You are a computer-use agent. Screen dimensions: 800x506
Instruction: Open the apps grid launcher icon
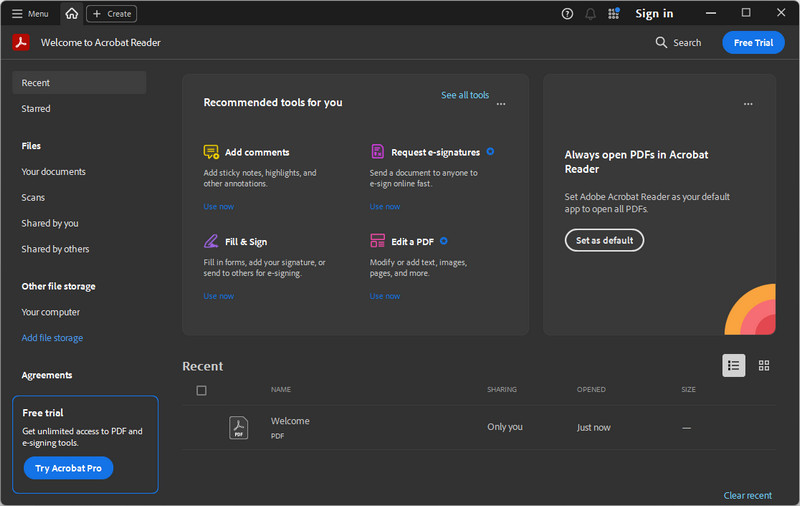pyautogui.click(x=613, y=14)
